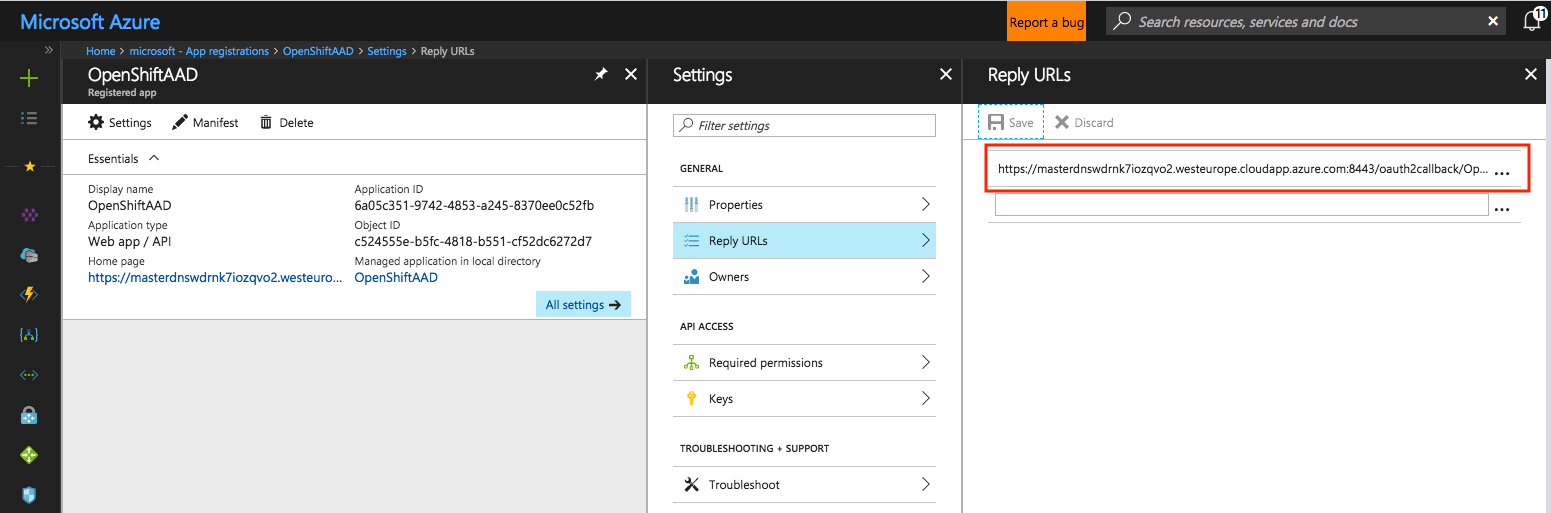Click the Filter settings search box
This screenshot has height=513, width=1551.
[805, 126]
